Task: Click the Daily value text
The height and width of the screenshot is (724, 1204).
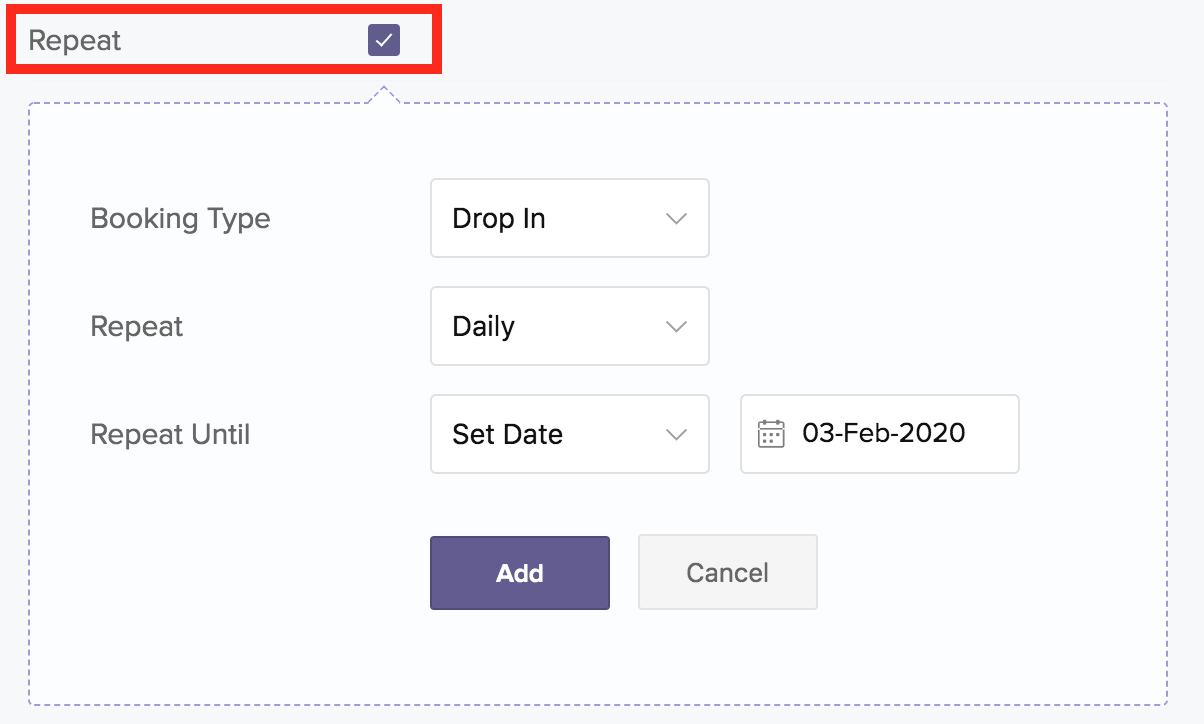Action: coord(483,327)
